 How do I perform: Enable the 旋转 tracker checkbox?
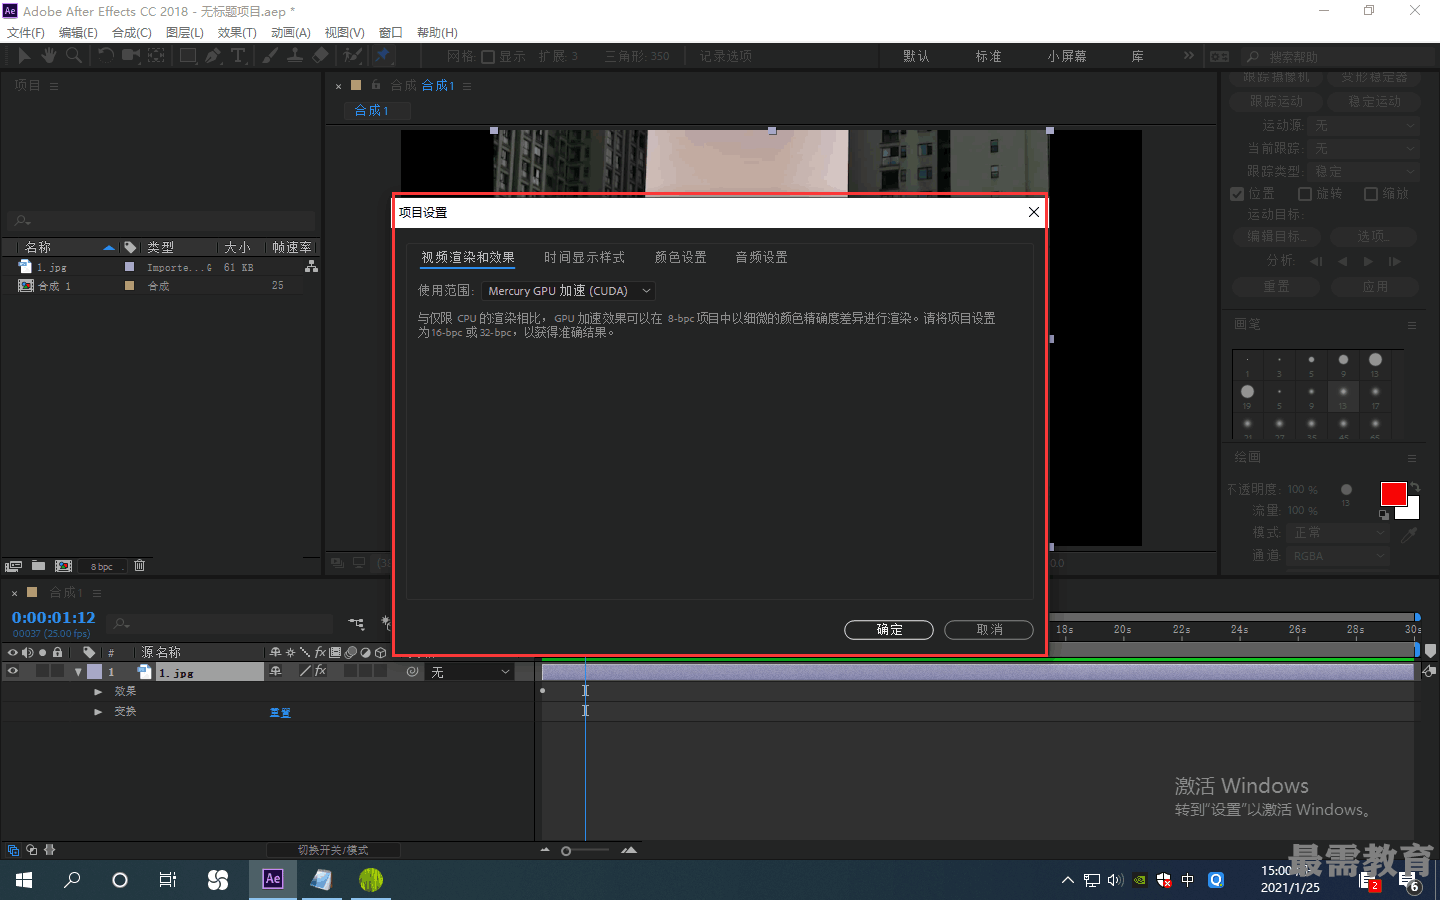(x=1305, y=194)
